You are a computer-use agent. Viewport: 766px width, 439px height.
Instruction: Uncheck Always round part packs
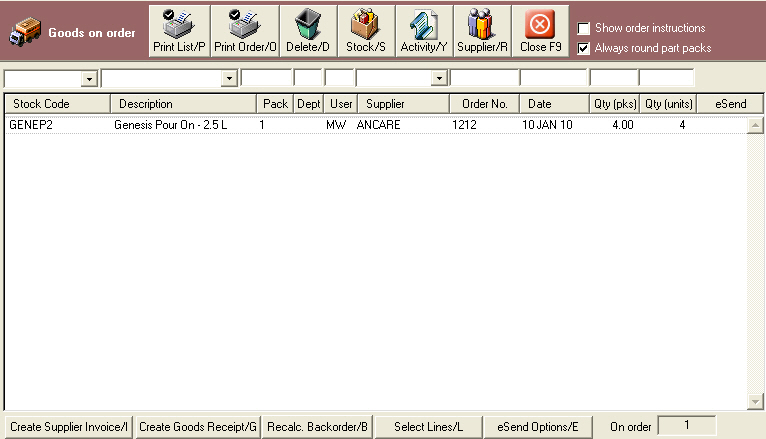pos(583,48)
